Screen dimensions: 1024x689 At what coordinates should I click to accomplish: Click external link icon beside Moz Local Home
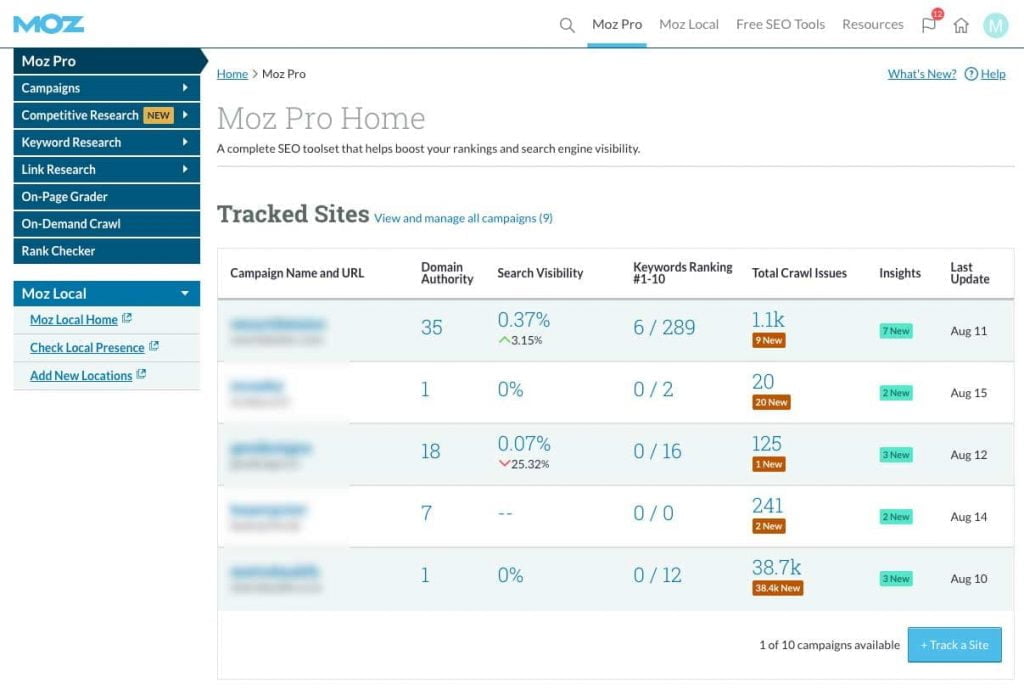click(x=127, y=318)
